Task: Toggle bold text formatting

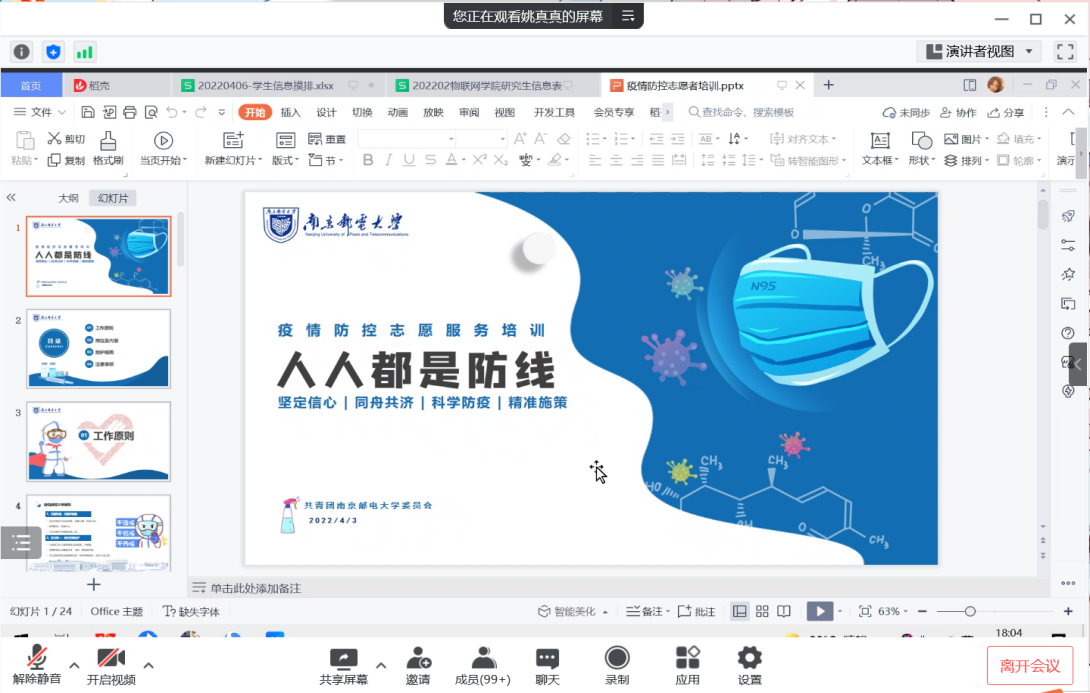Action: 368,160
